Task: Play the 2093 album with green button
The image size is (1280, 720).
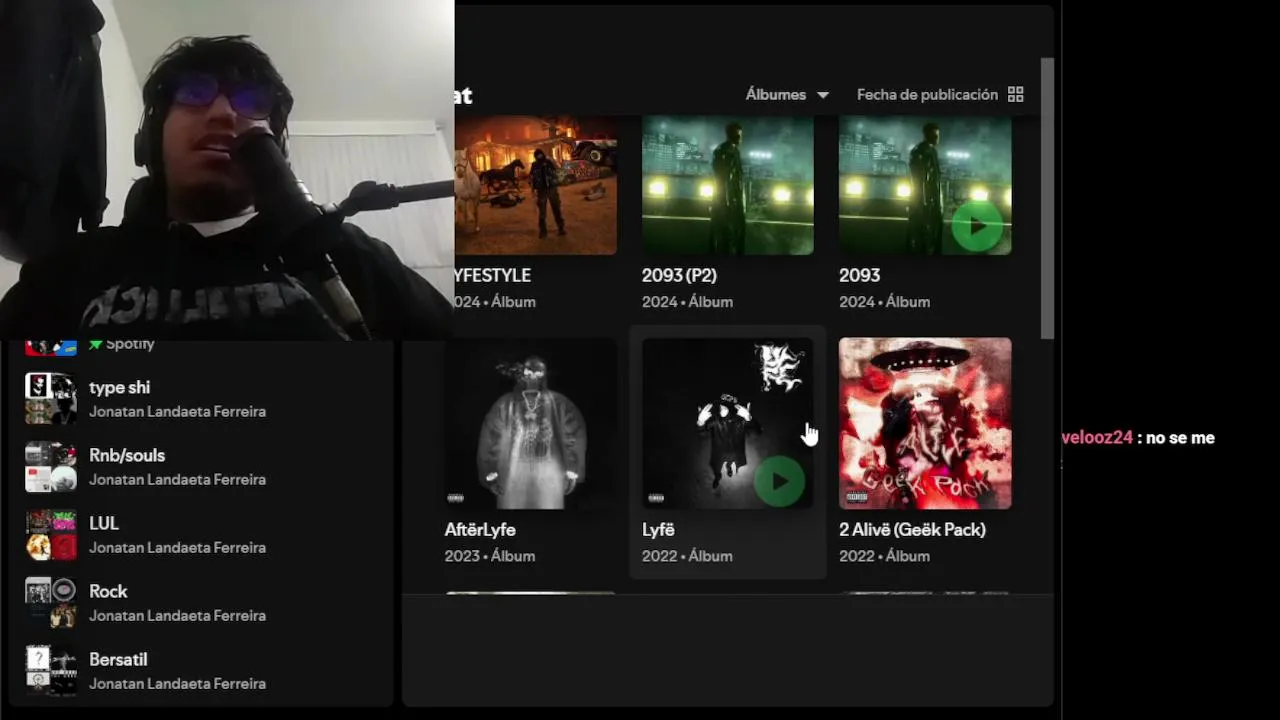Action: (977, 227)
